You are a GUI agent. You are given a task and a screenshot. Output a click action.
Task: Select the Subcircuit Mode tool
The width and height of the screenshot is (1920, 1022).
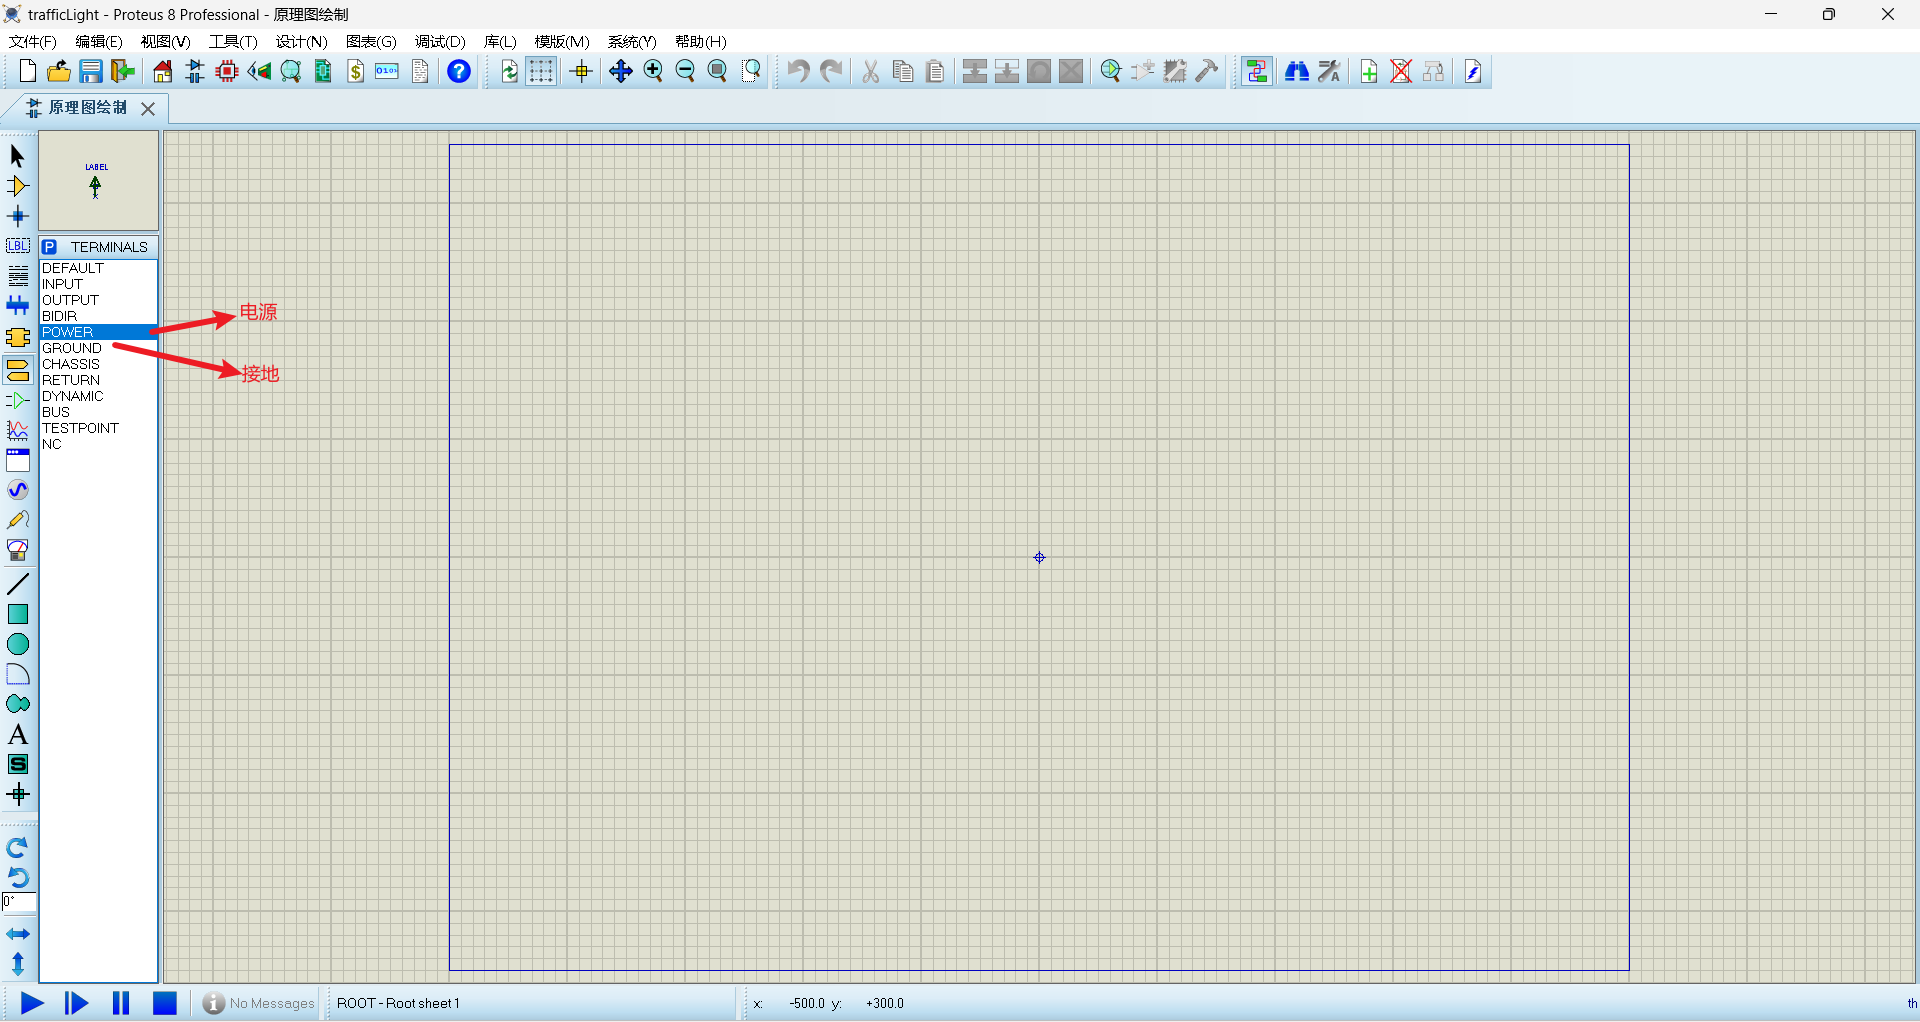tap(17, 338)
